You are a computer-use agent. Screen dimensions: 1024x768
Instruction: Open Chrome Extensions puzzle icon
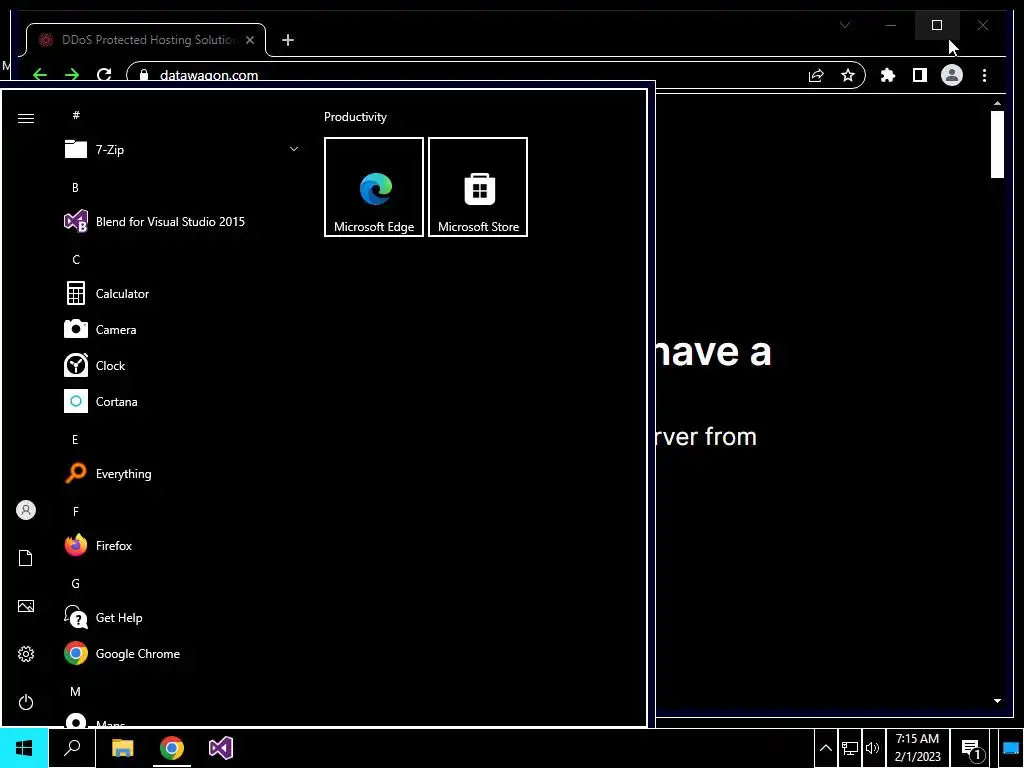888,76
